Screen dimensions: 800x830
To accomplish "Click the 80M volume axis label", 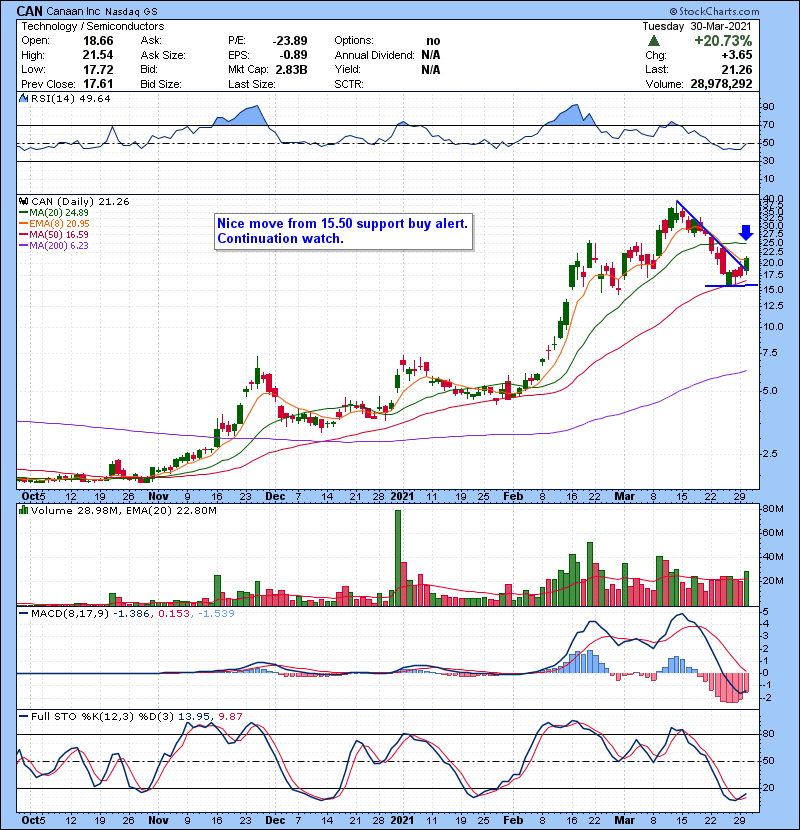I will (x=772, y=509).
